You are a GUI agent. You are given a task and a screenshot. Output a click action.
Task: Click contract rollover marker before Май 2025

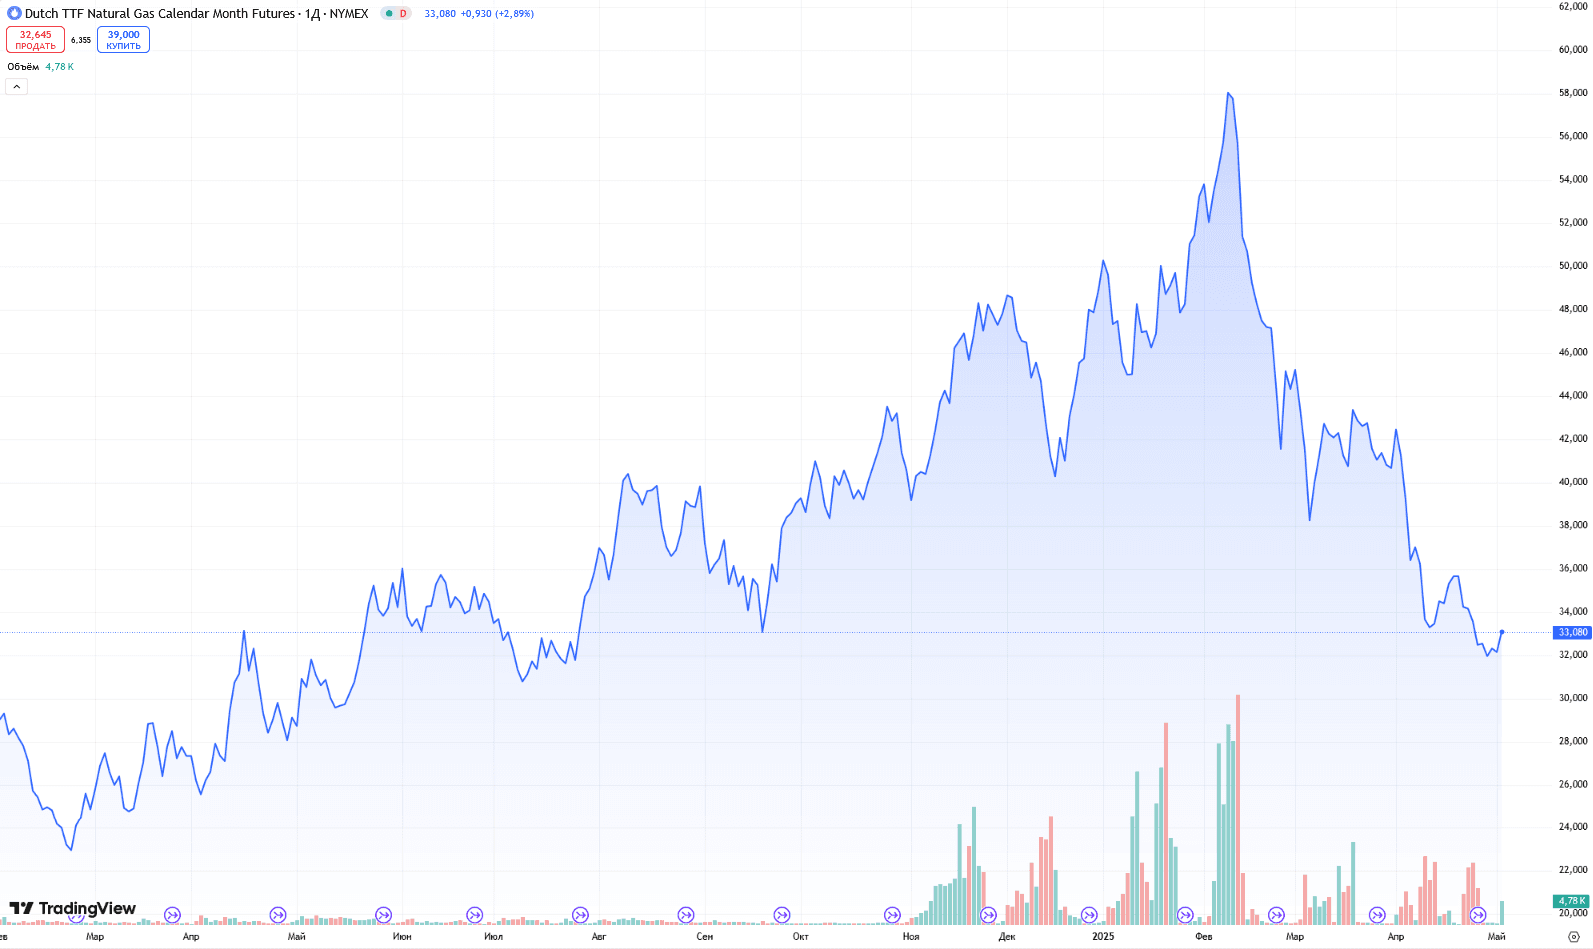[1478, 915]
